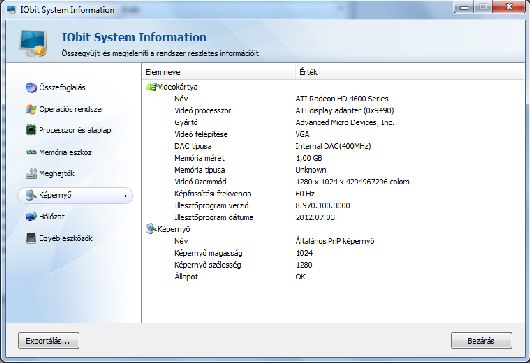Image resolution: width=530 pixels, height=363 pixels.
Task: Click the Képernyő group icon in the list
Action: click(x=151, y=229)
